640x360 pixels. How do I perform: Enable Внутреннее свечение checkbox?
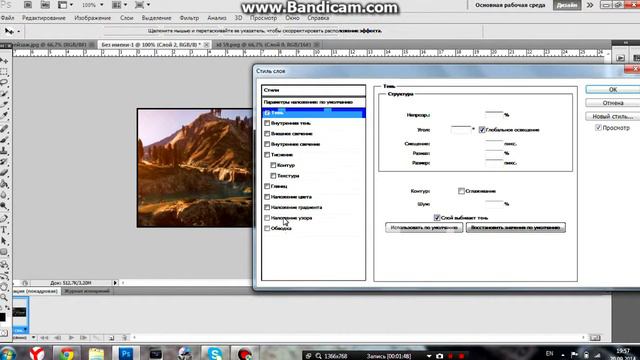pyautogui.click(x=267, y=144)
